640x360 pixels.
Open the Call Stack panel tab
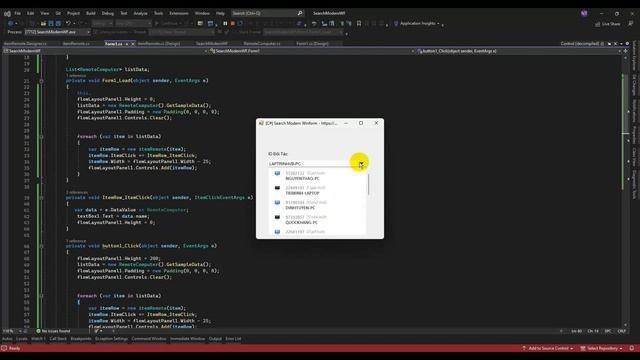[x=58, y=339]
